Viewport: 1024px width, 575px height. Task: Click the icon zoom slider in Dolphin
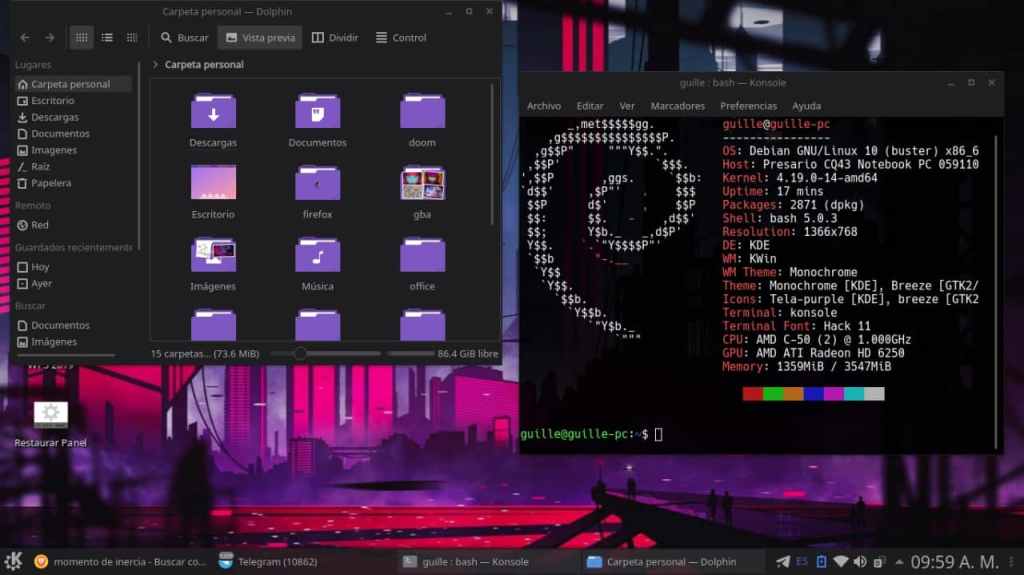point(300,354)
